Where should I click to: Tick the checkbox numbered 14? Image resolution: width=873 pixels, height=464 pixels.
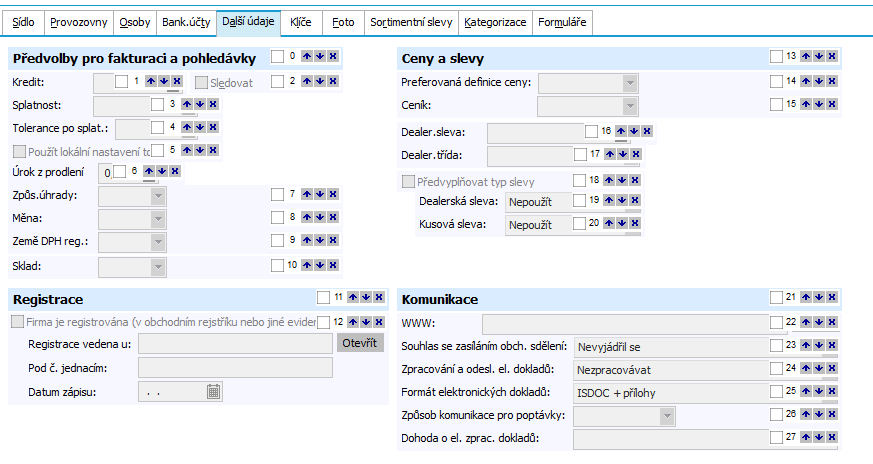coord(776,81)
